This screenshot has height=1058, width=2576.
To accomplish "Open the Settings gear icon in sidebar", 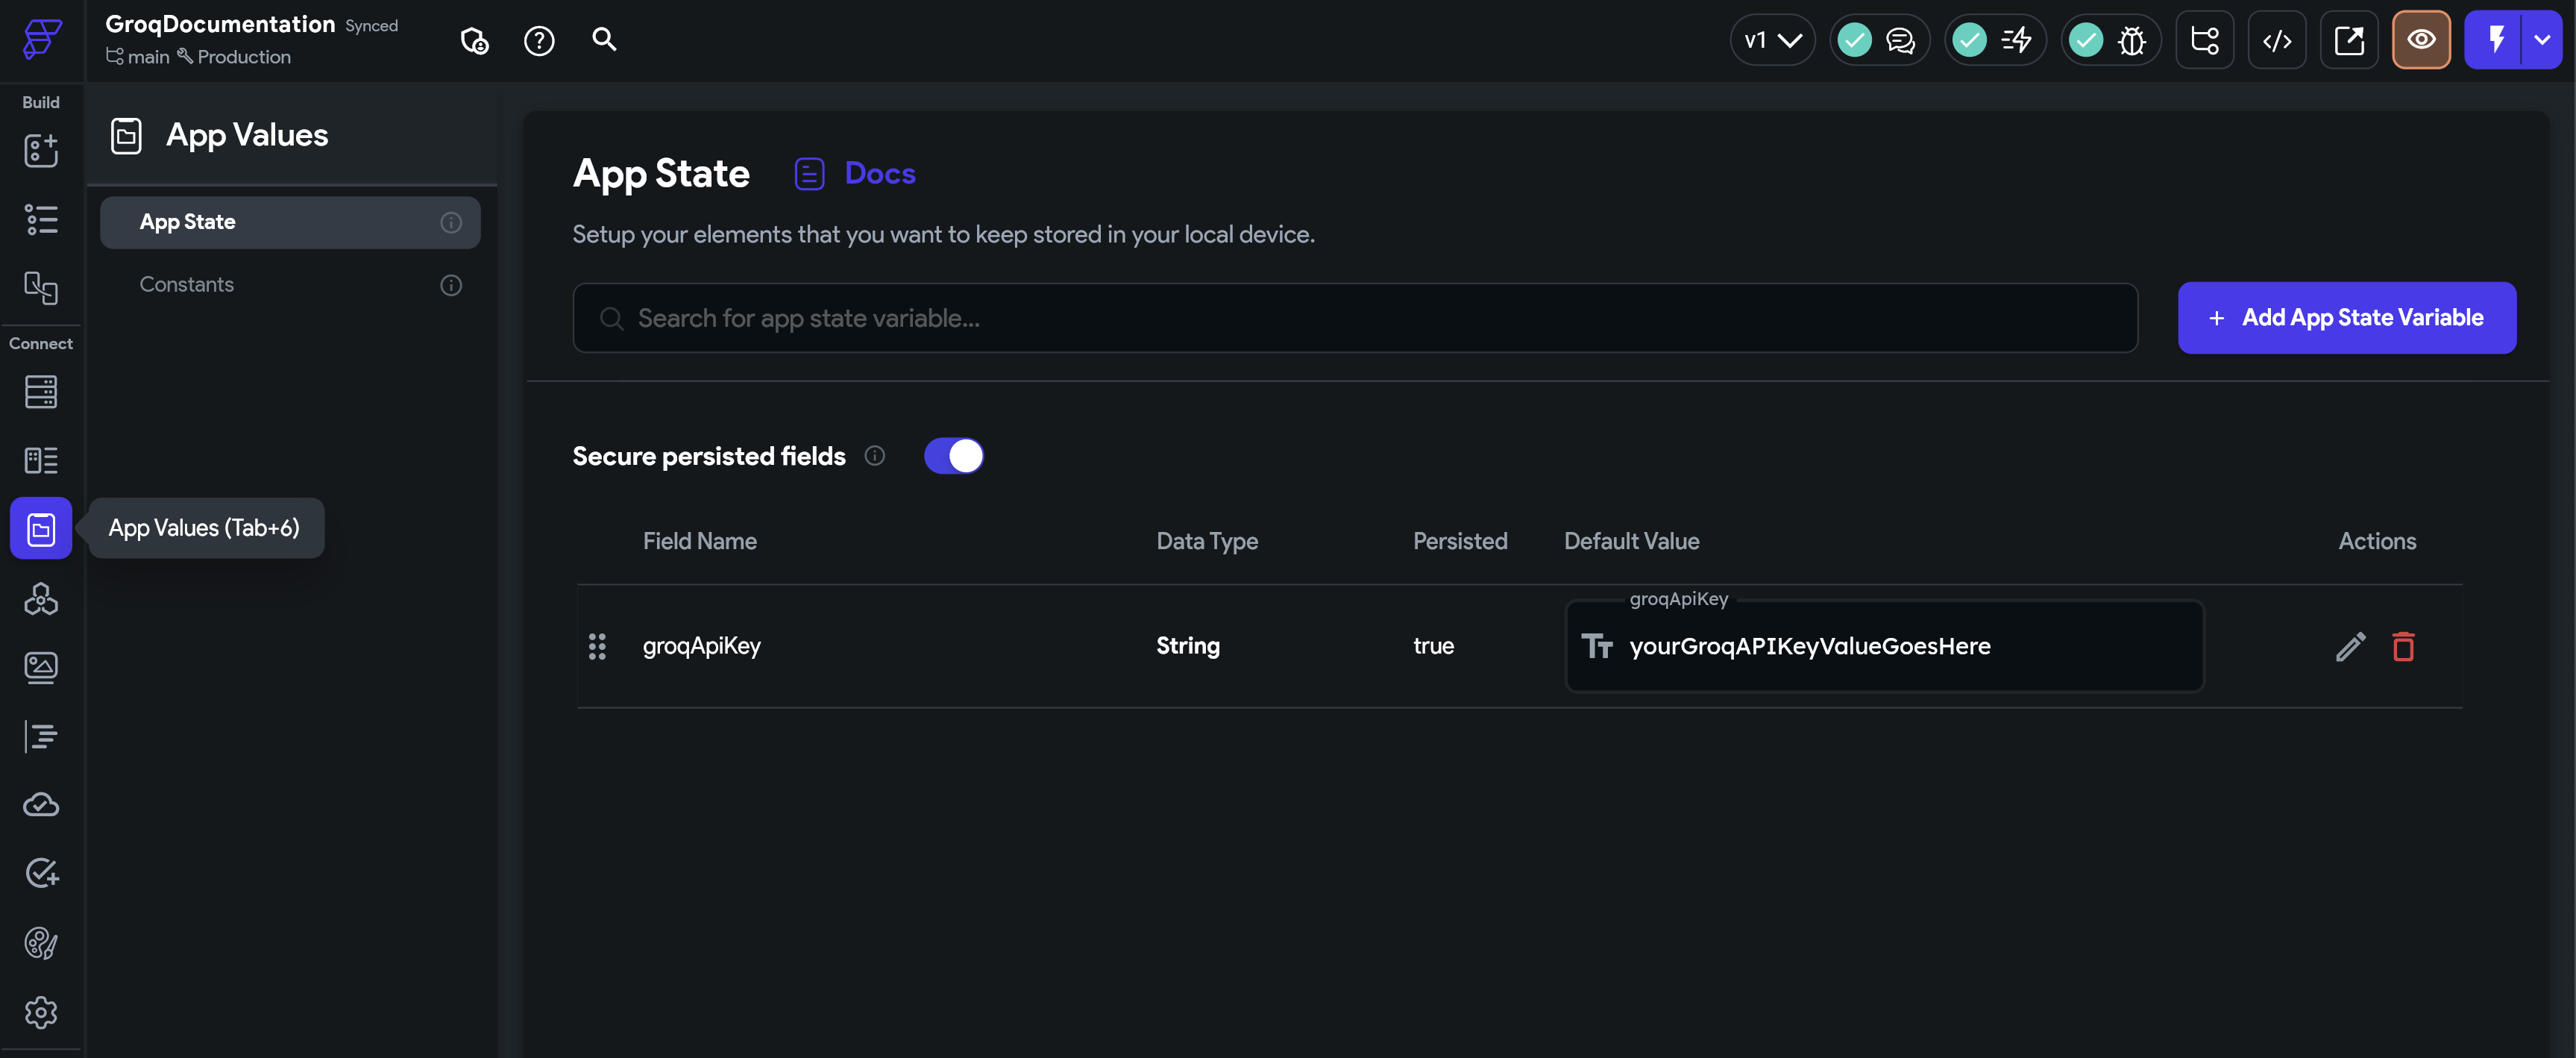I will [41, 1012].
